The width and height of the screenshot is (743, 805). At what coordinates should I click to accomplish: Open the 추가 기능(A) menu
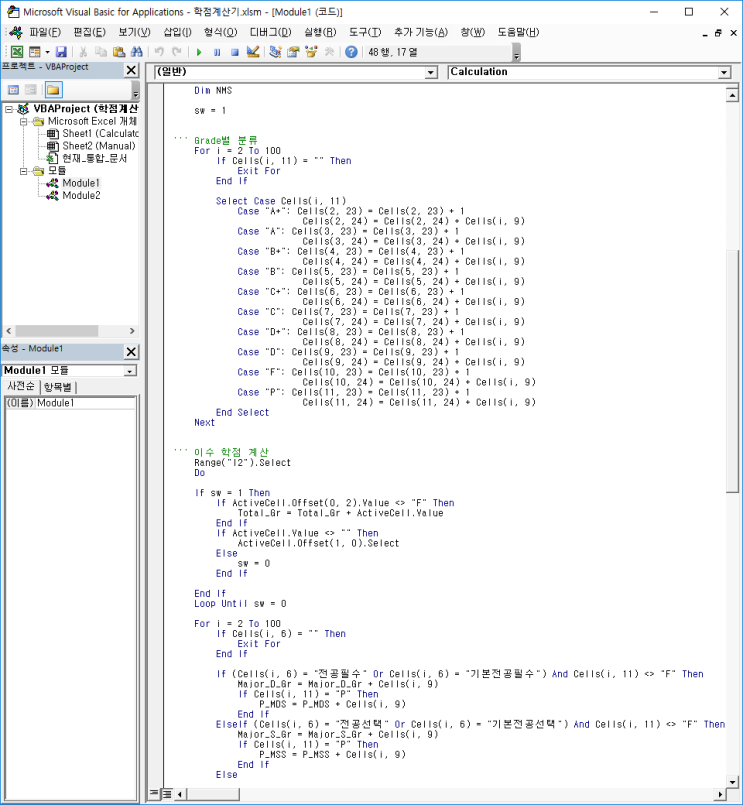(421, 32)
